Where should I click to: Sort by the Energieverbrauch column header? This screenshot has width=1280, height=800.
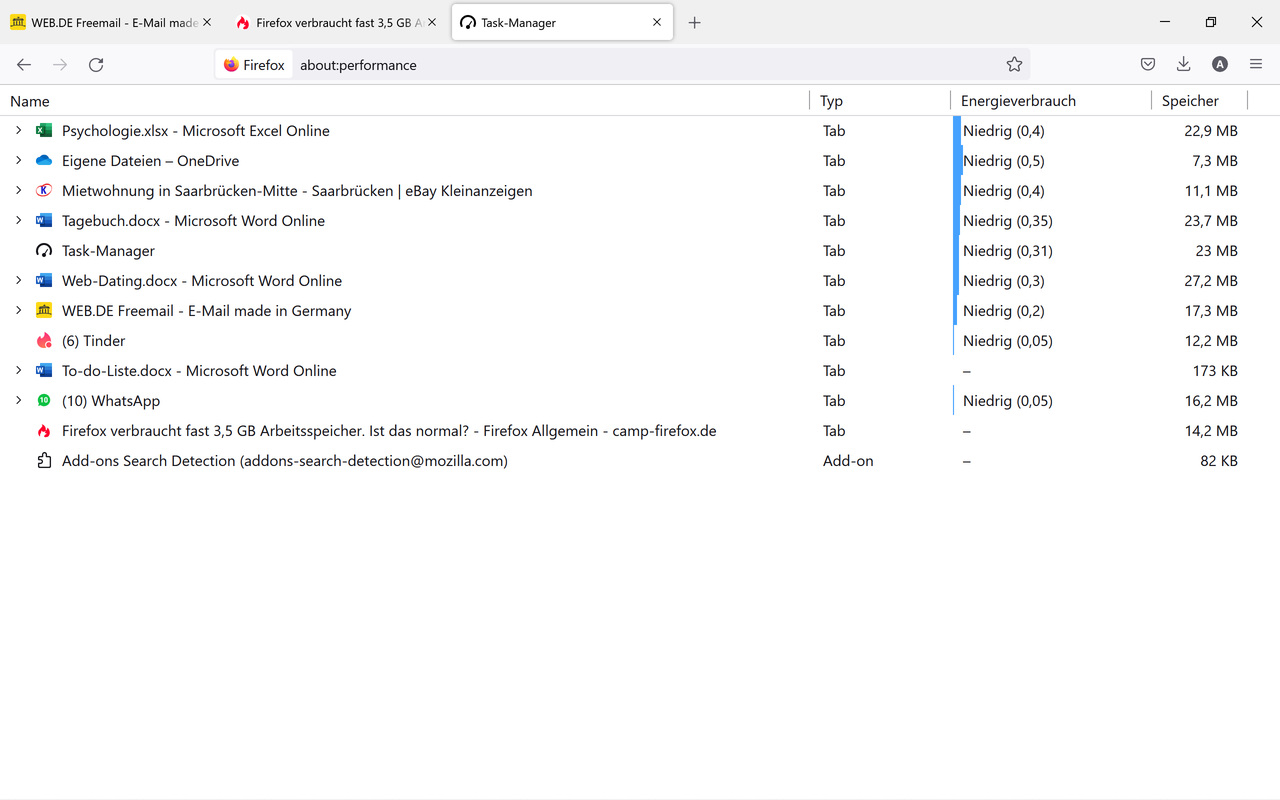point(1018,101)
